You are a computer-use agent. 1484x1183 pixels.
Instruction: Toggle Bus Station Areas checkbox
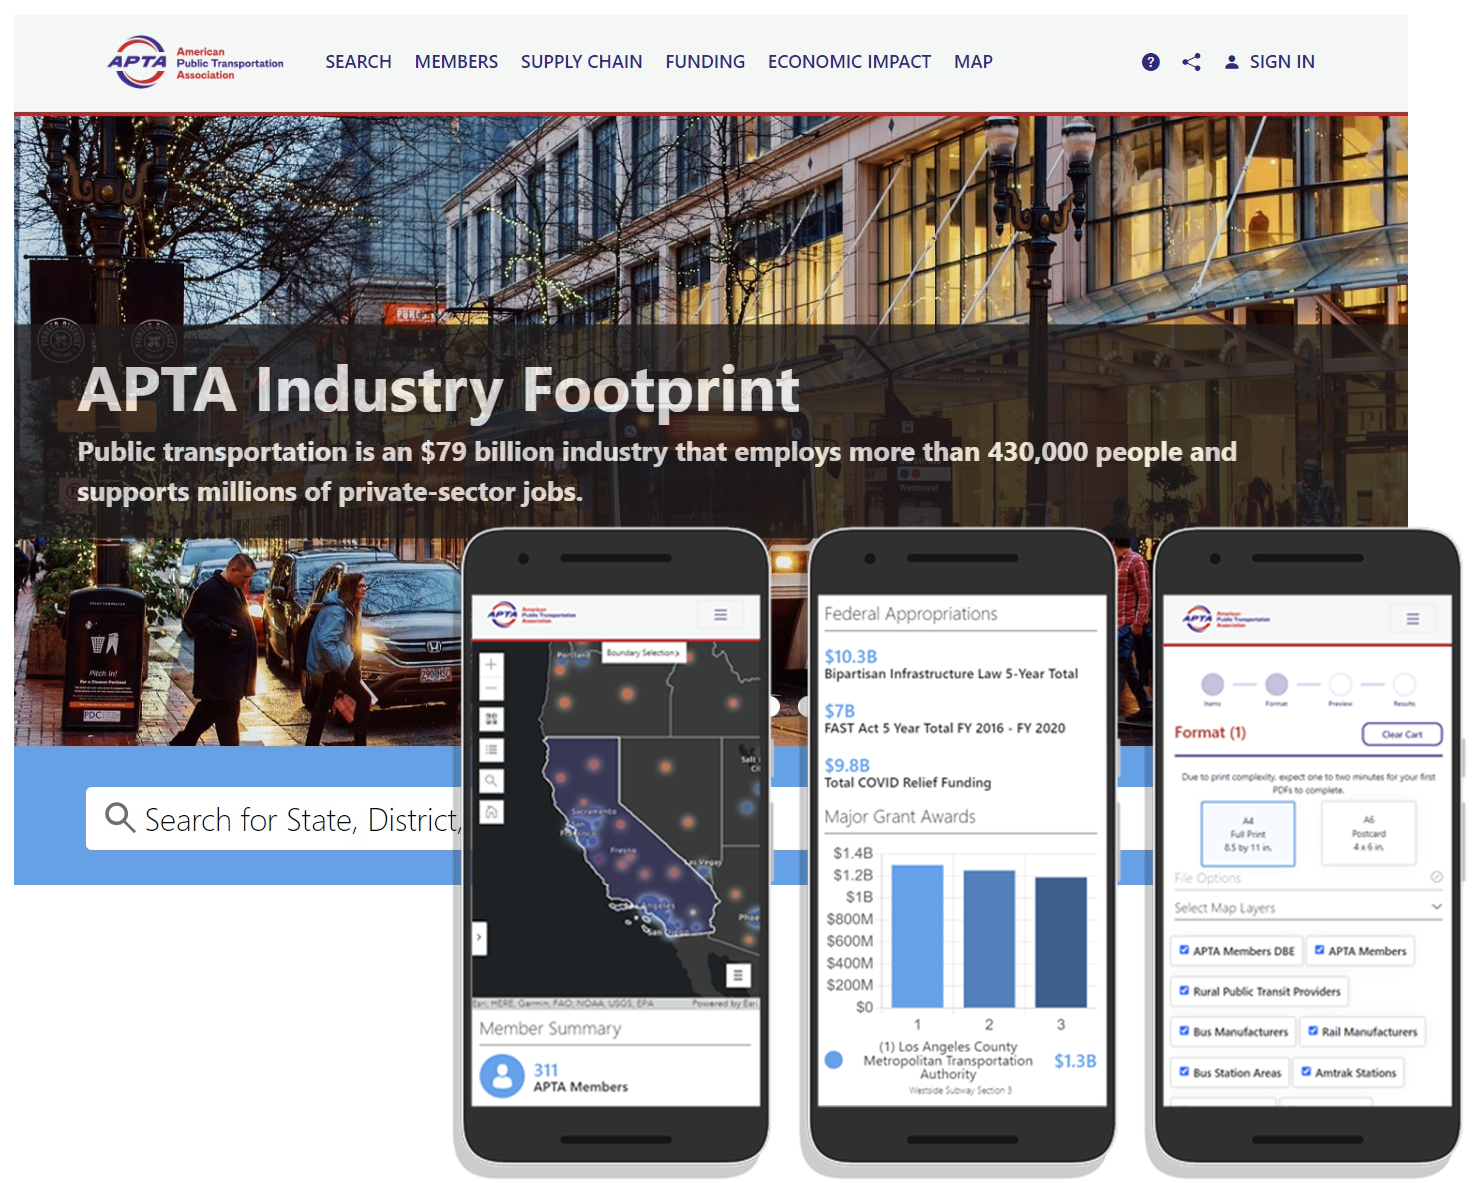coord(1184,1072)
